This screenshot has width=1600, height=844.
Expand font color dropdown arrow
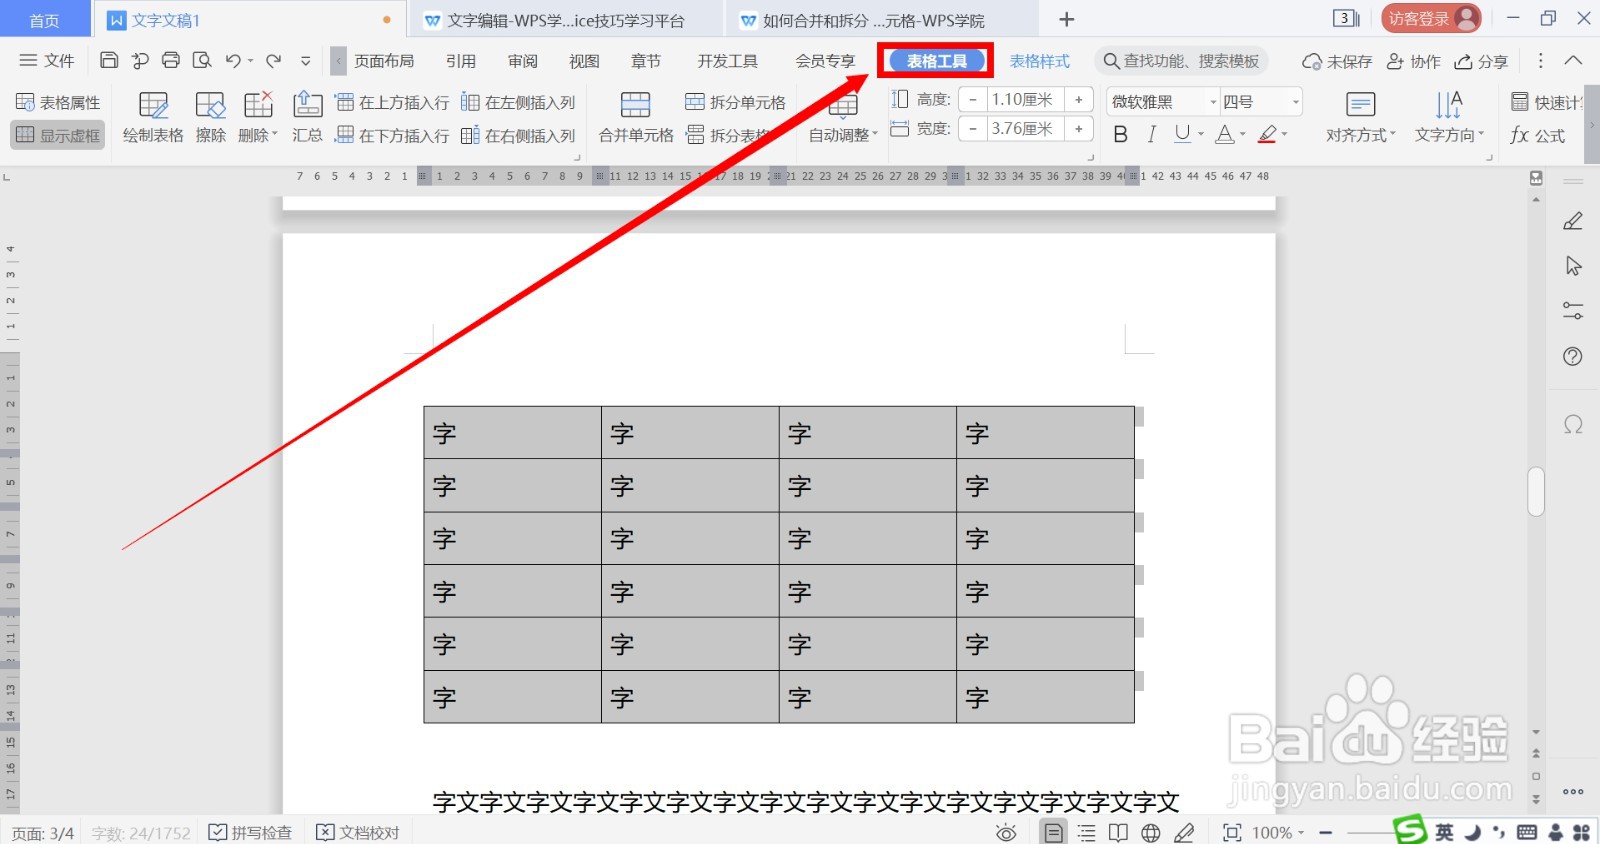[x=1243, y=134]
